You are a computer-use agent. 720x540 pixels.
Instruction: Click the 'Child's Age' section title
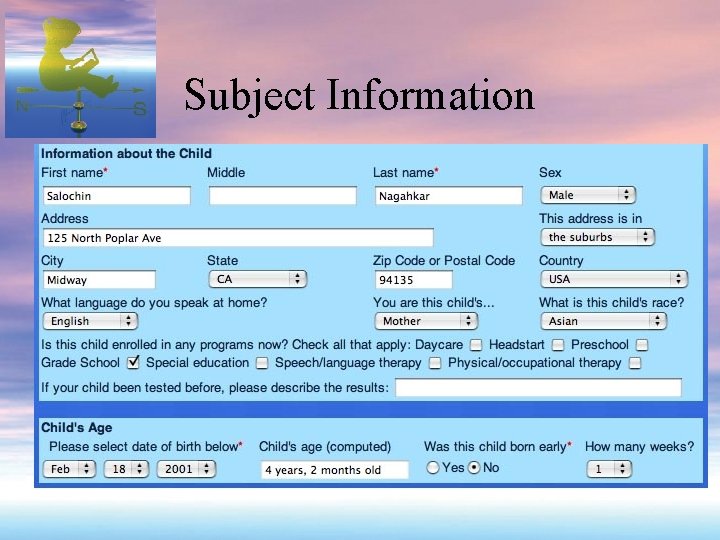pyautogui.click(x=77, y=428)
